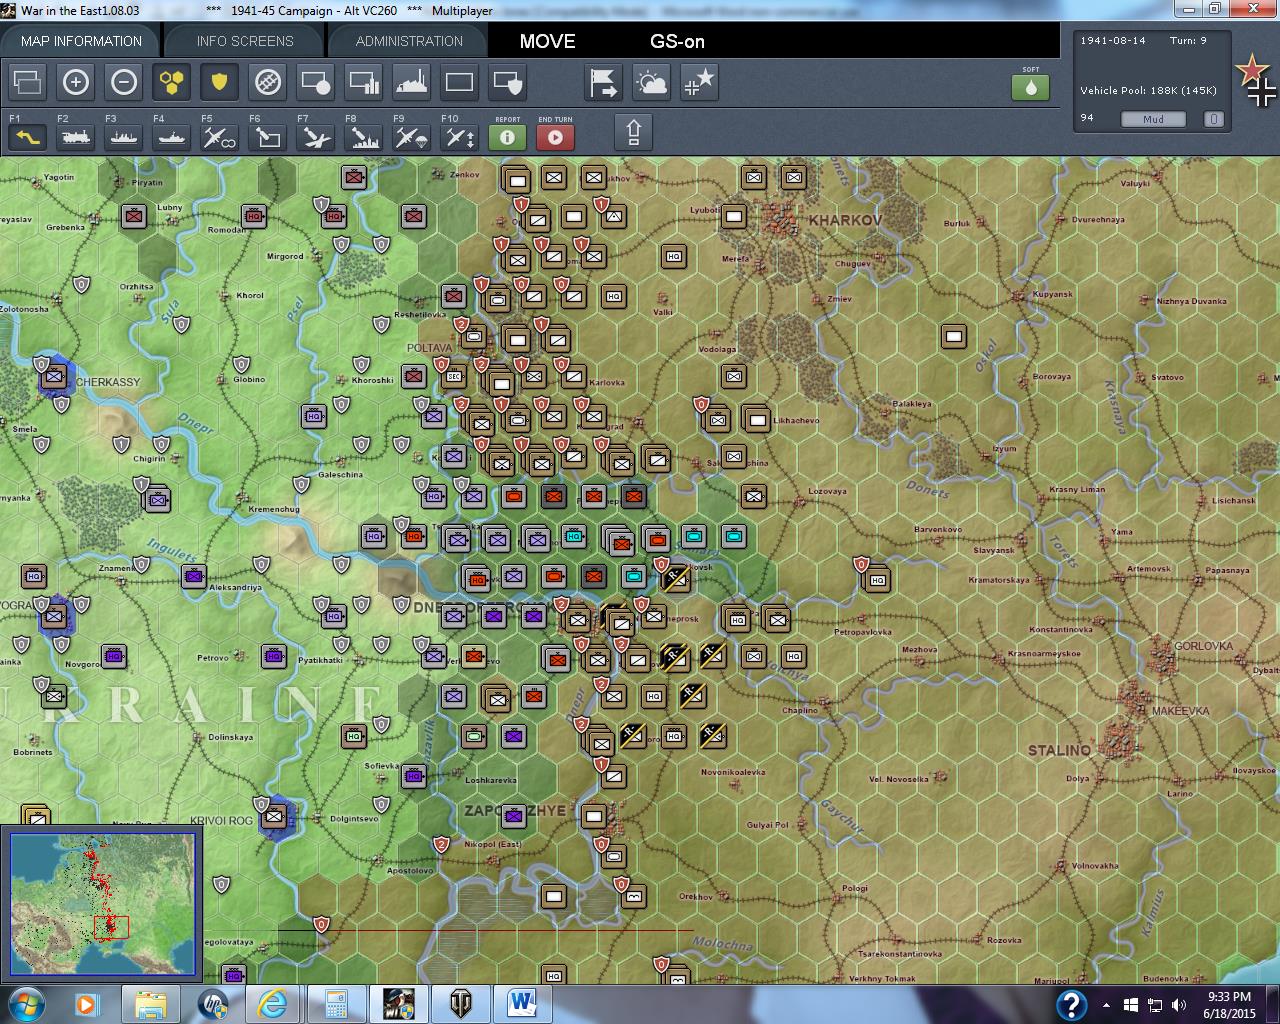Click the CHERKASSY city label on map
This screenshot has width=1280, height=1024.
tap(108, 382)
